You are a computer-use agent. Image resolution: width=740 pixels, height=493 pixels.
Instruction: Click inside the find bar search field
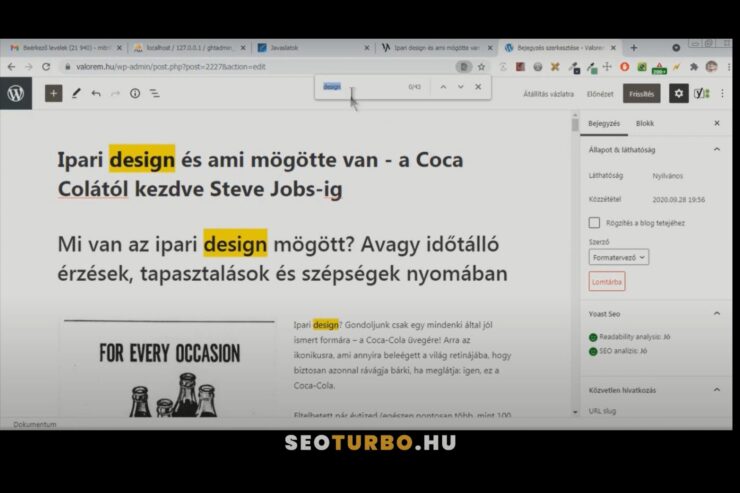(x=361, y=87)
